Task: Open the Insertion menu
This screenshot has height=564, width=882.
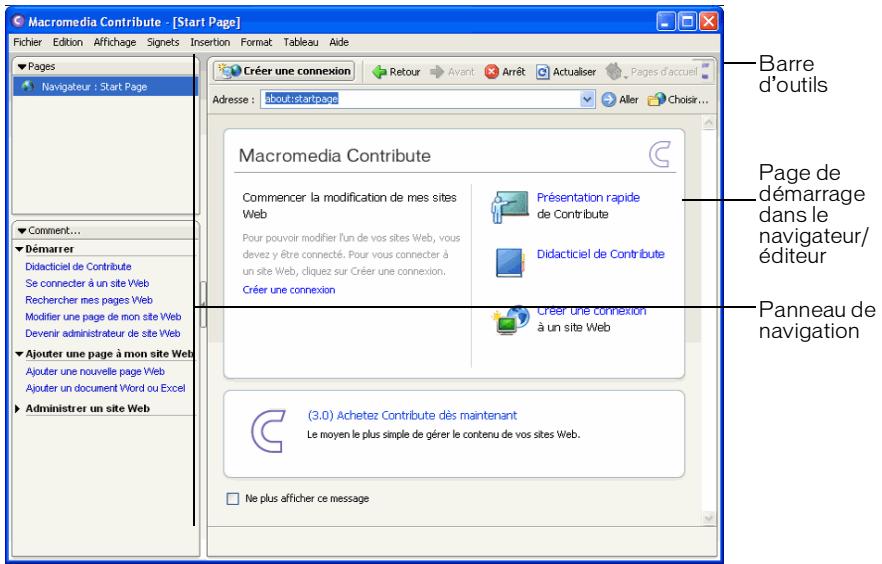Action: [x=210, y=42]
